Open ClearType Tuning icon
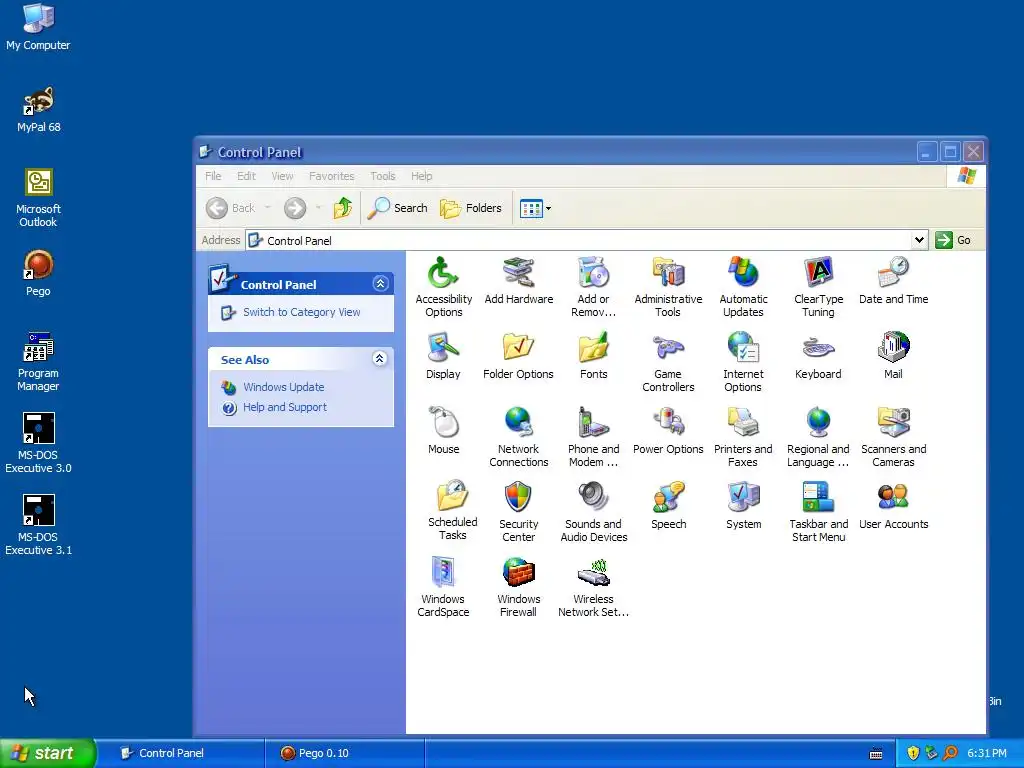The width and height of the screenshot is (1024, 768). pos(818,273)
